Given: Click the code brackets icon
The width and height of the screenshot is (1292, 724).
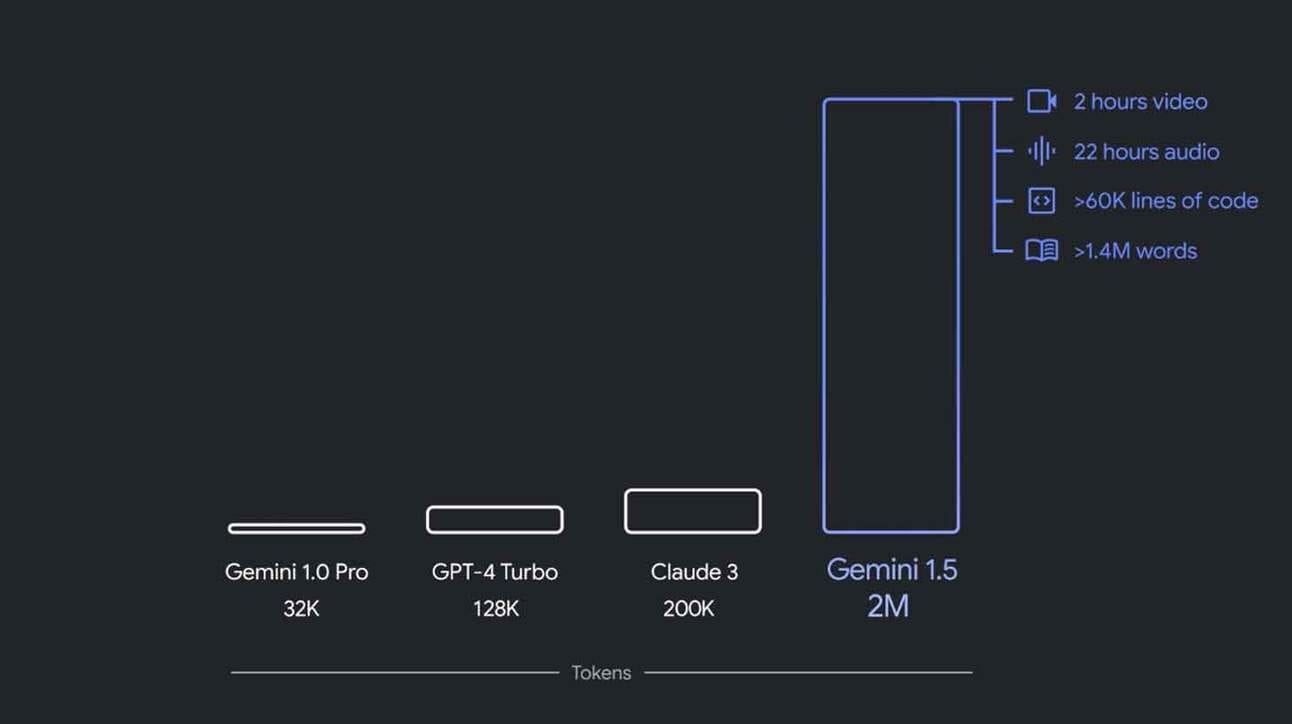Looking at the screenshot, I should (x=1041, y=201).
